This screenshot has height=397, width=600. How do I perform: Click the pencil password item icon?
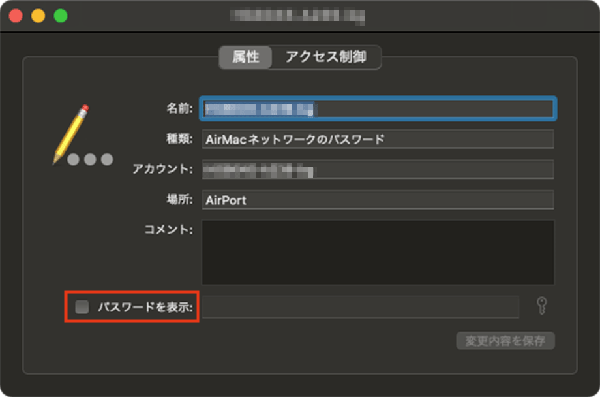(x=83, y=135)
